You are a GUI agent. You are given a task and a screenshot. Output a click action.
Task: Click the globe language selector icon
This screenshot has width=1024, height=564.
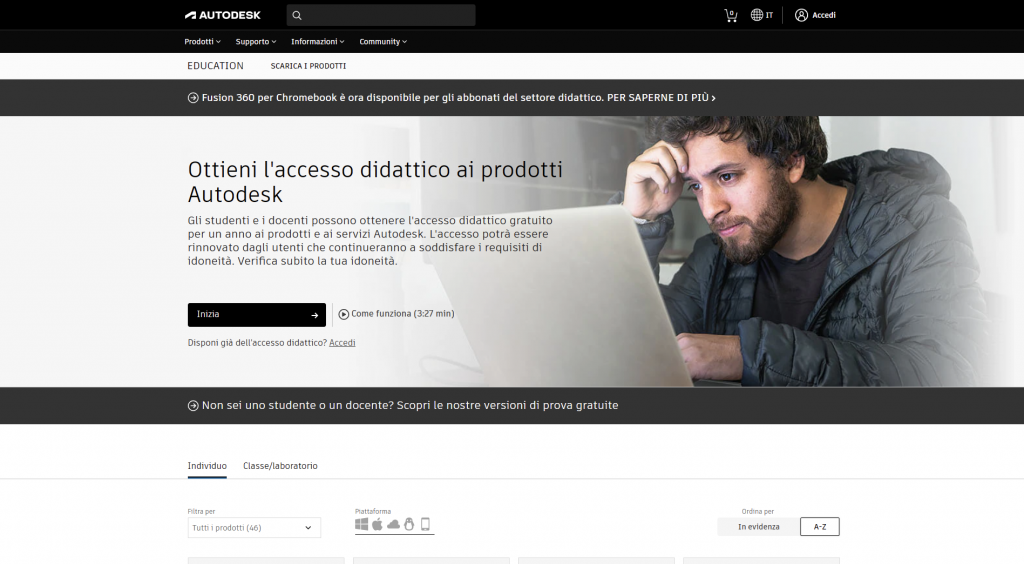coord(756,15)
